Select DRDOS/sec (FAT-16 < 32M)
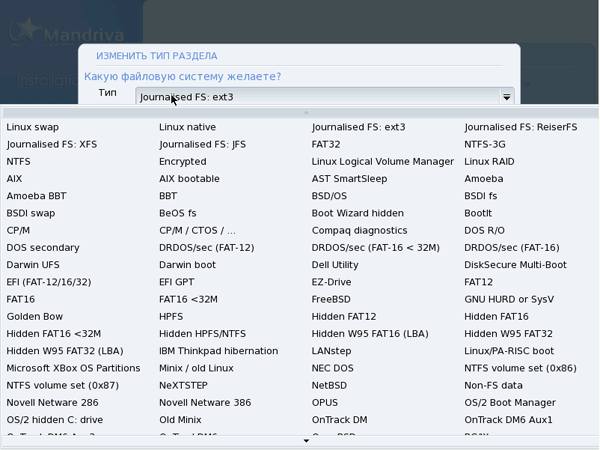Screen dimensions: 600x450 point(375,248)
